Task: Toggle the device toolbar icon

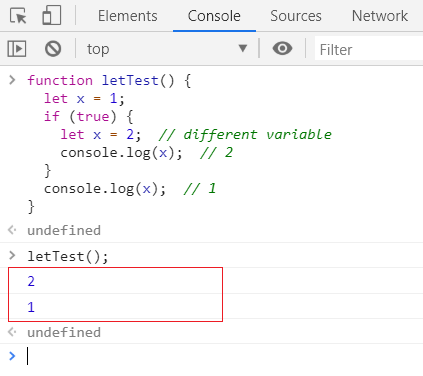Action: pyautogui.click(x=52, y=15)
